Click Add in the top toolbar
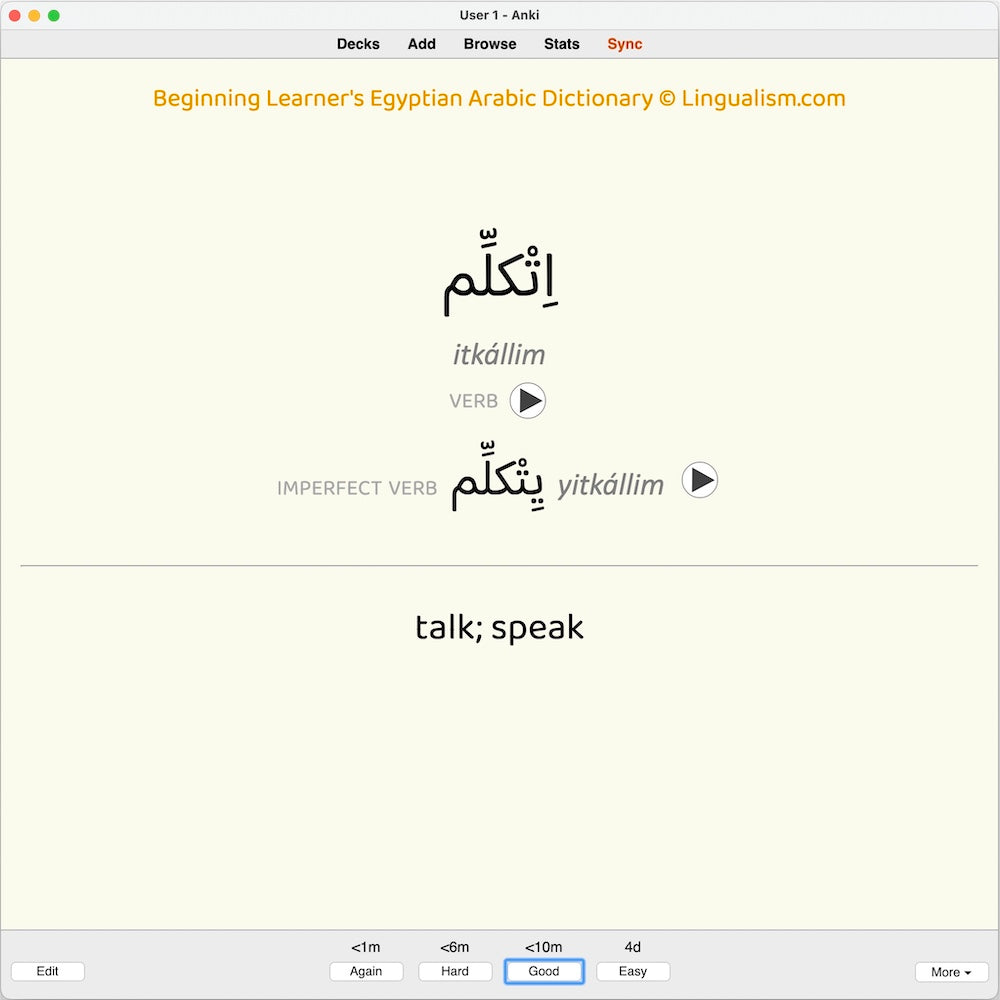1000x1000 pixels. (421, 44)
